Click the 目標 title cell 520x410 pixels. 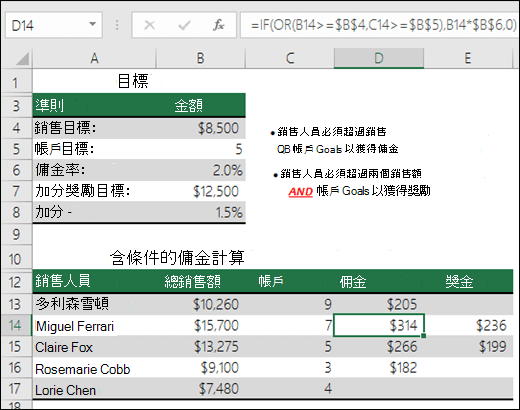pyautogui.click(x=133, y=81)
